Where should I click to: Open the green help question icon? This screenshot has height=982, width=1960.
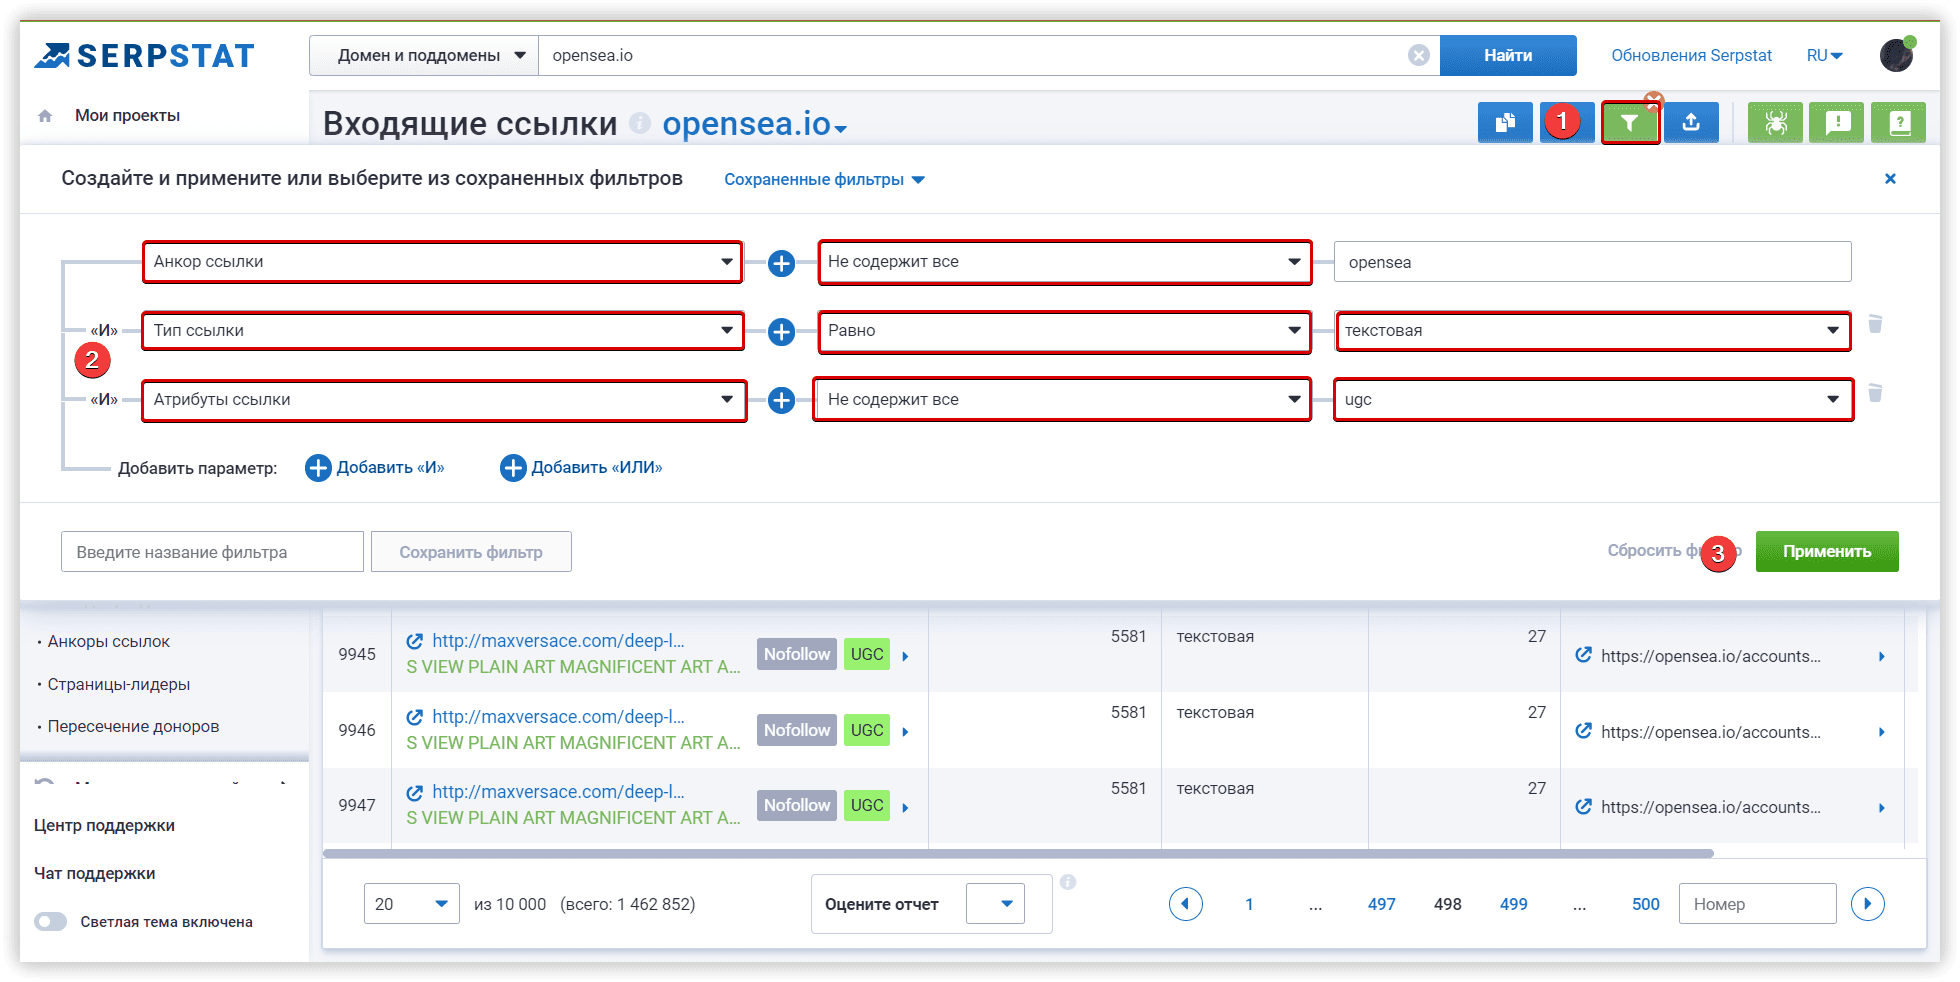(1899, 123)
